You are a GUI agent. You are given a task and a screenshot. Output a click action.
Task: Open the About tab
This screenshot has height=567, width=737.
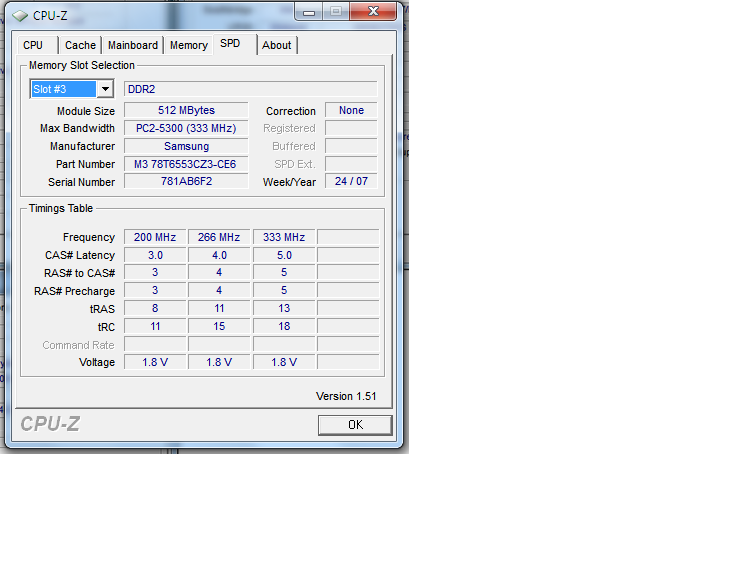277,45
